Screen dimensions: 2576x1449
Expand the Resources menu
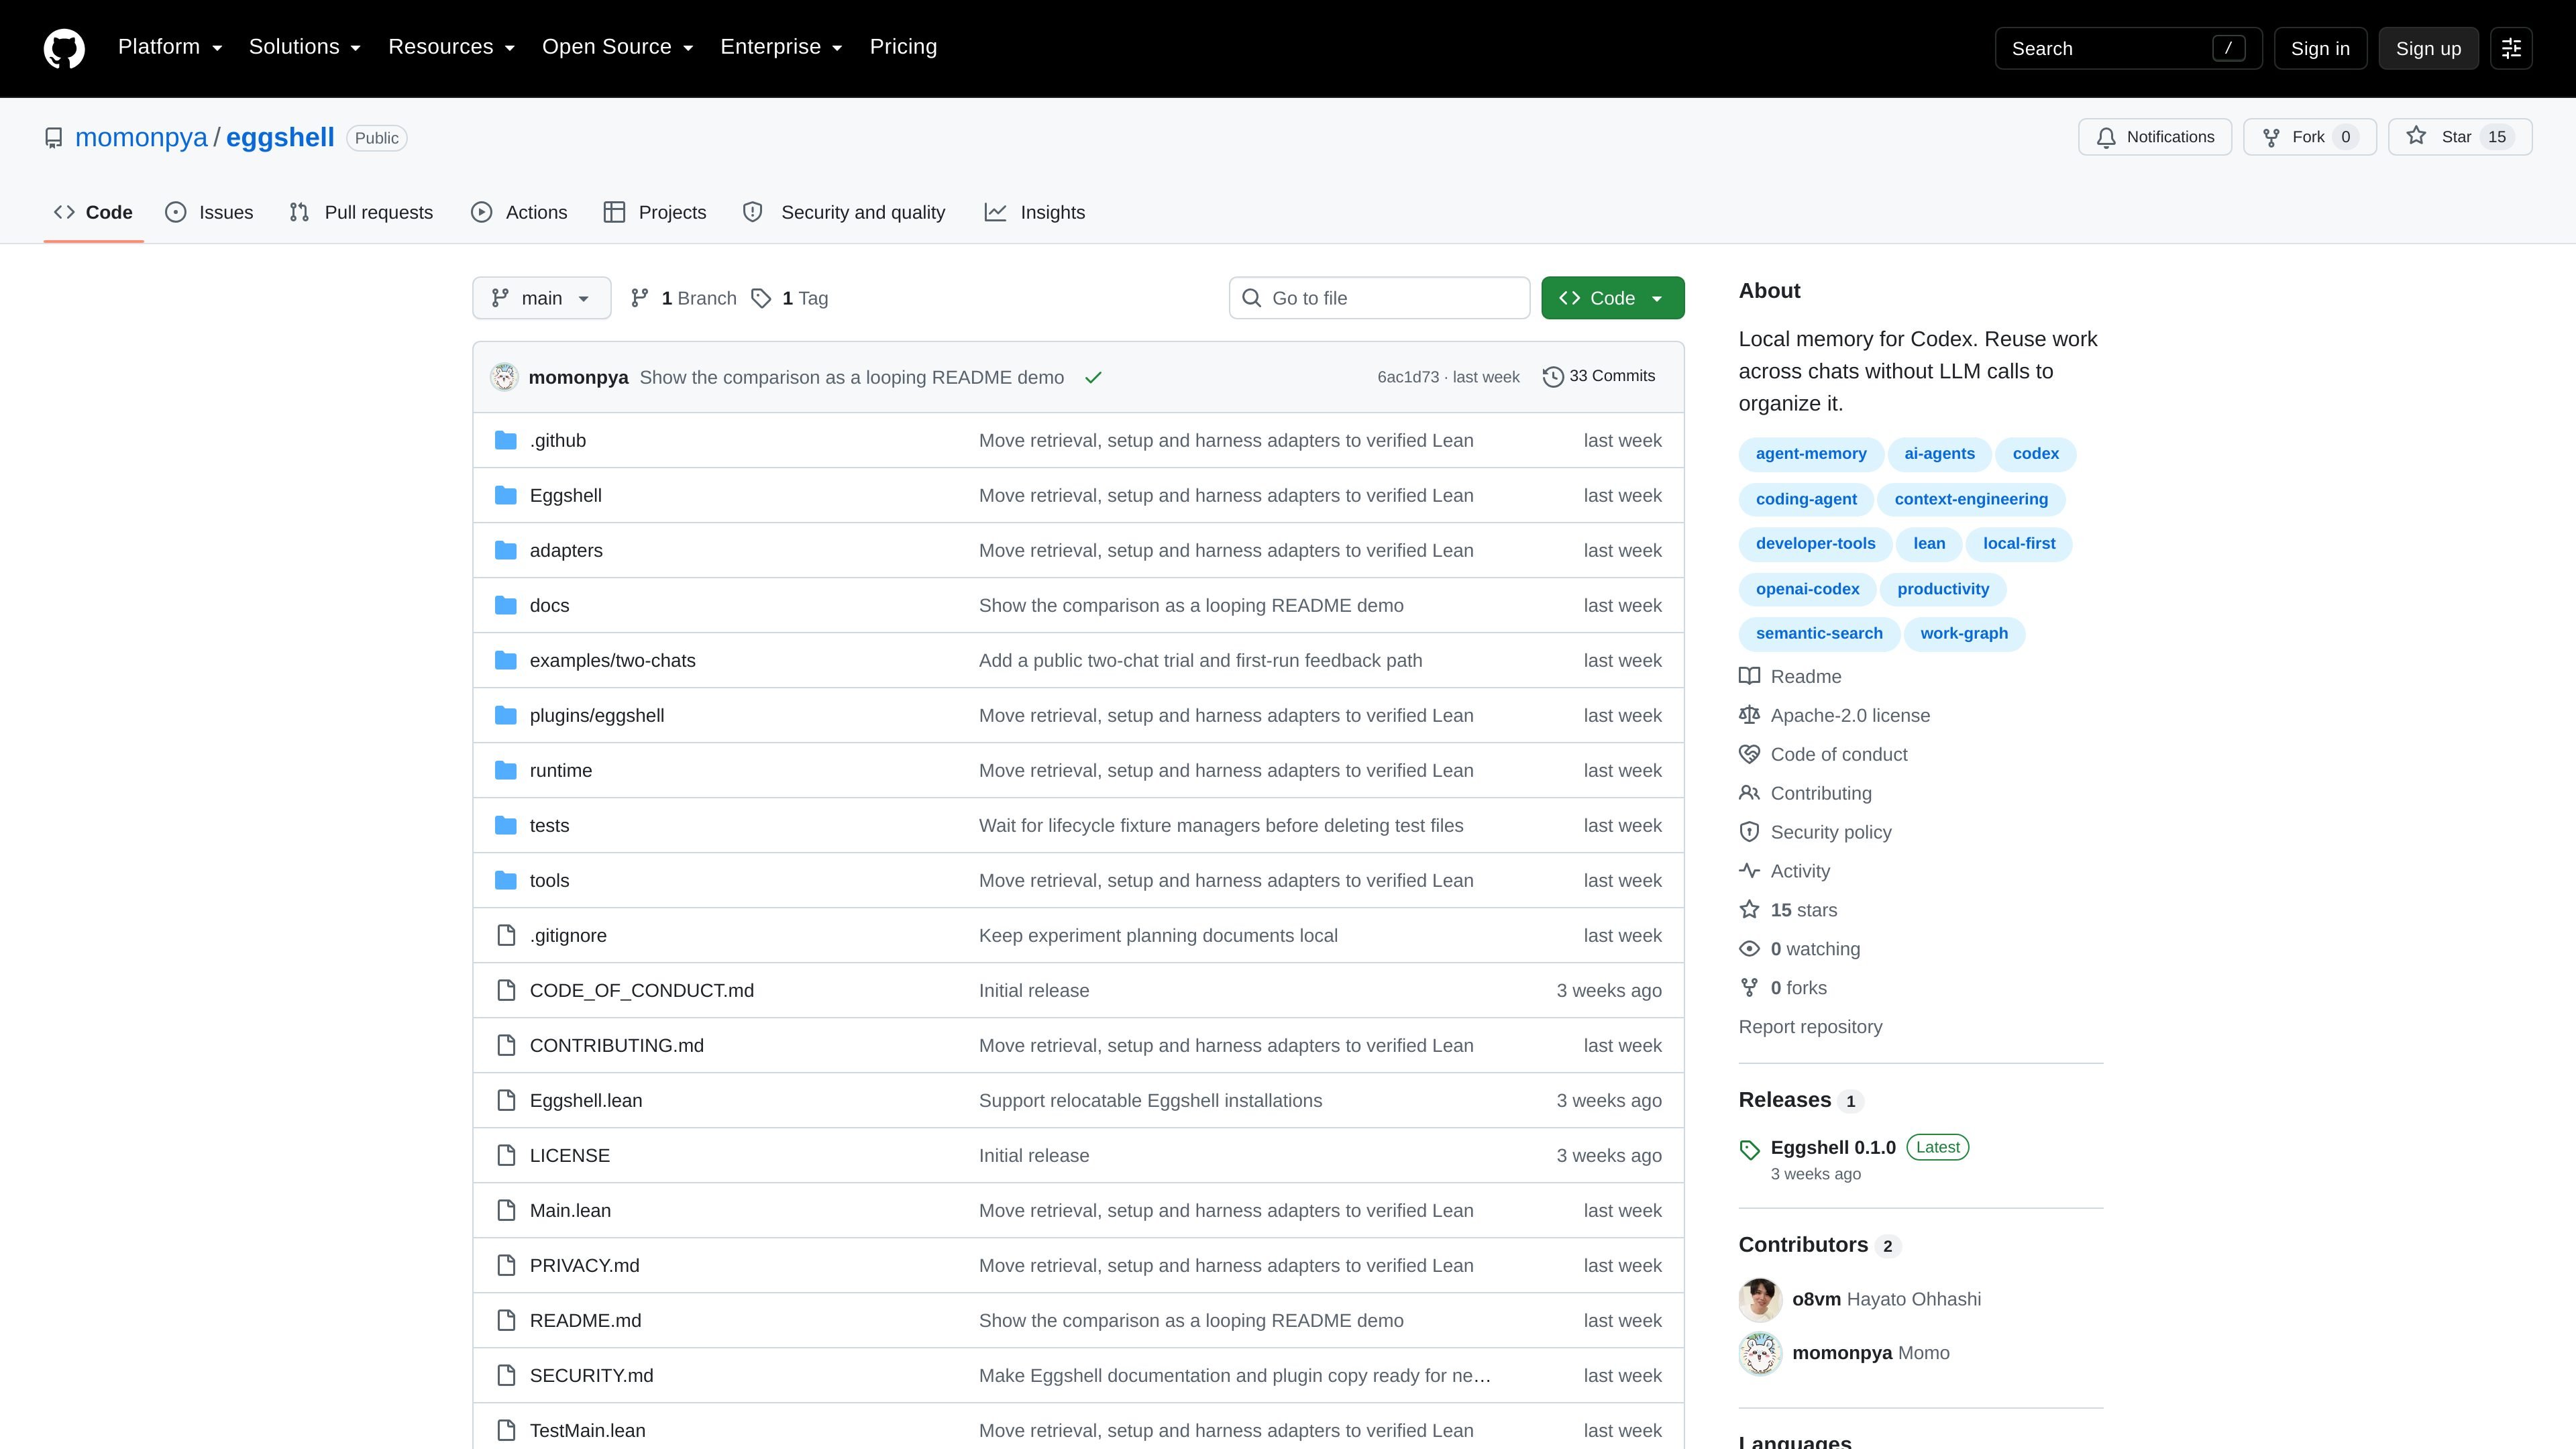click(452, 47)
